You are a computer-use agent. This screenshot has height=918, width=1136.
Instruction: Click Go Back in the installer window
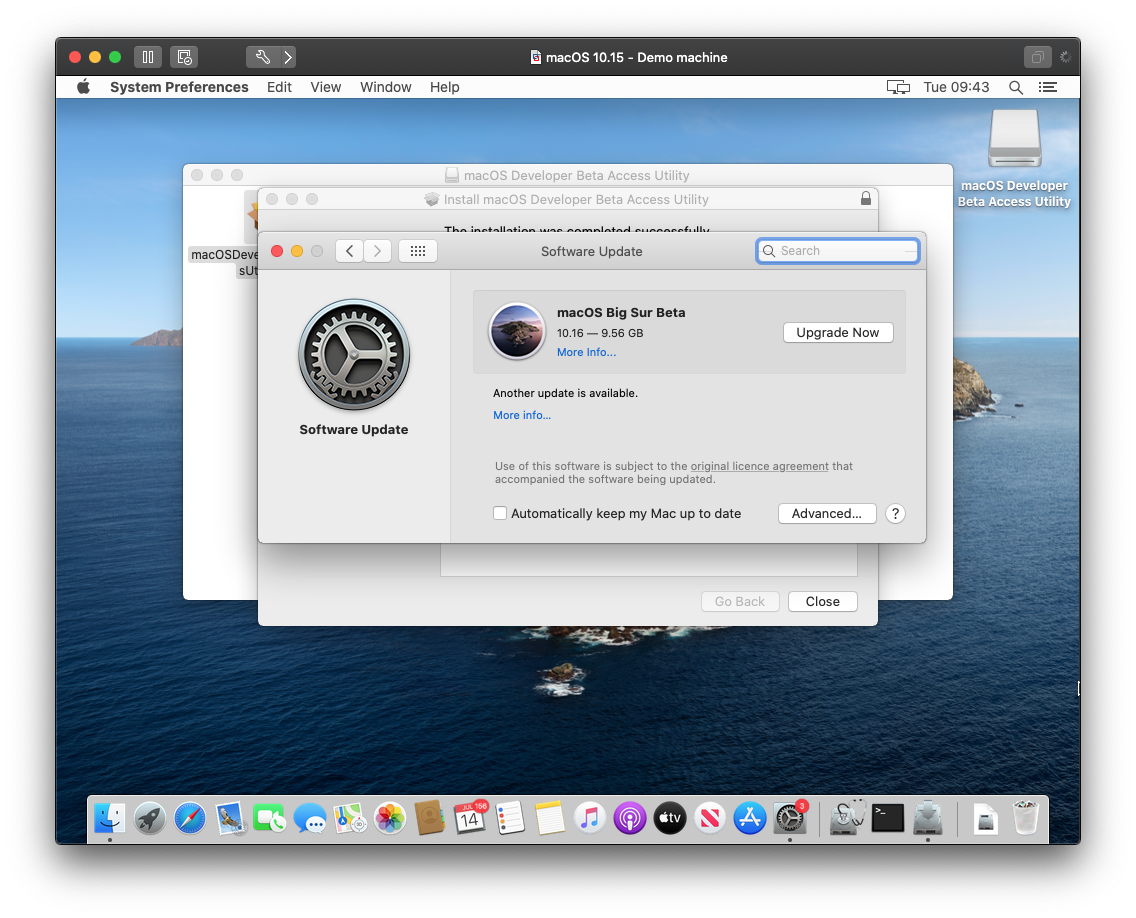740,601
